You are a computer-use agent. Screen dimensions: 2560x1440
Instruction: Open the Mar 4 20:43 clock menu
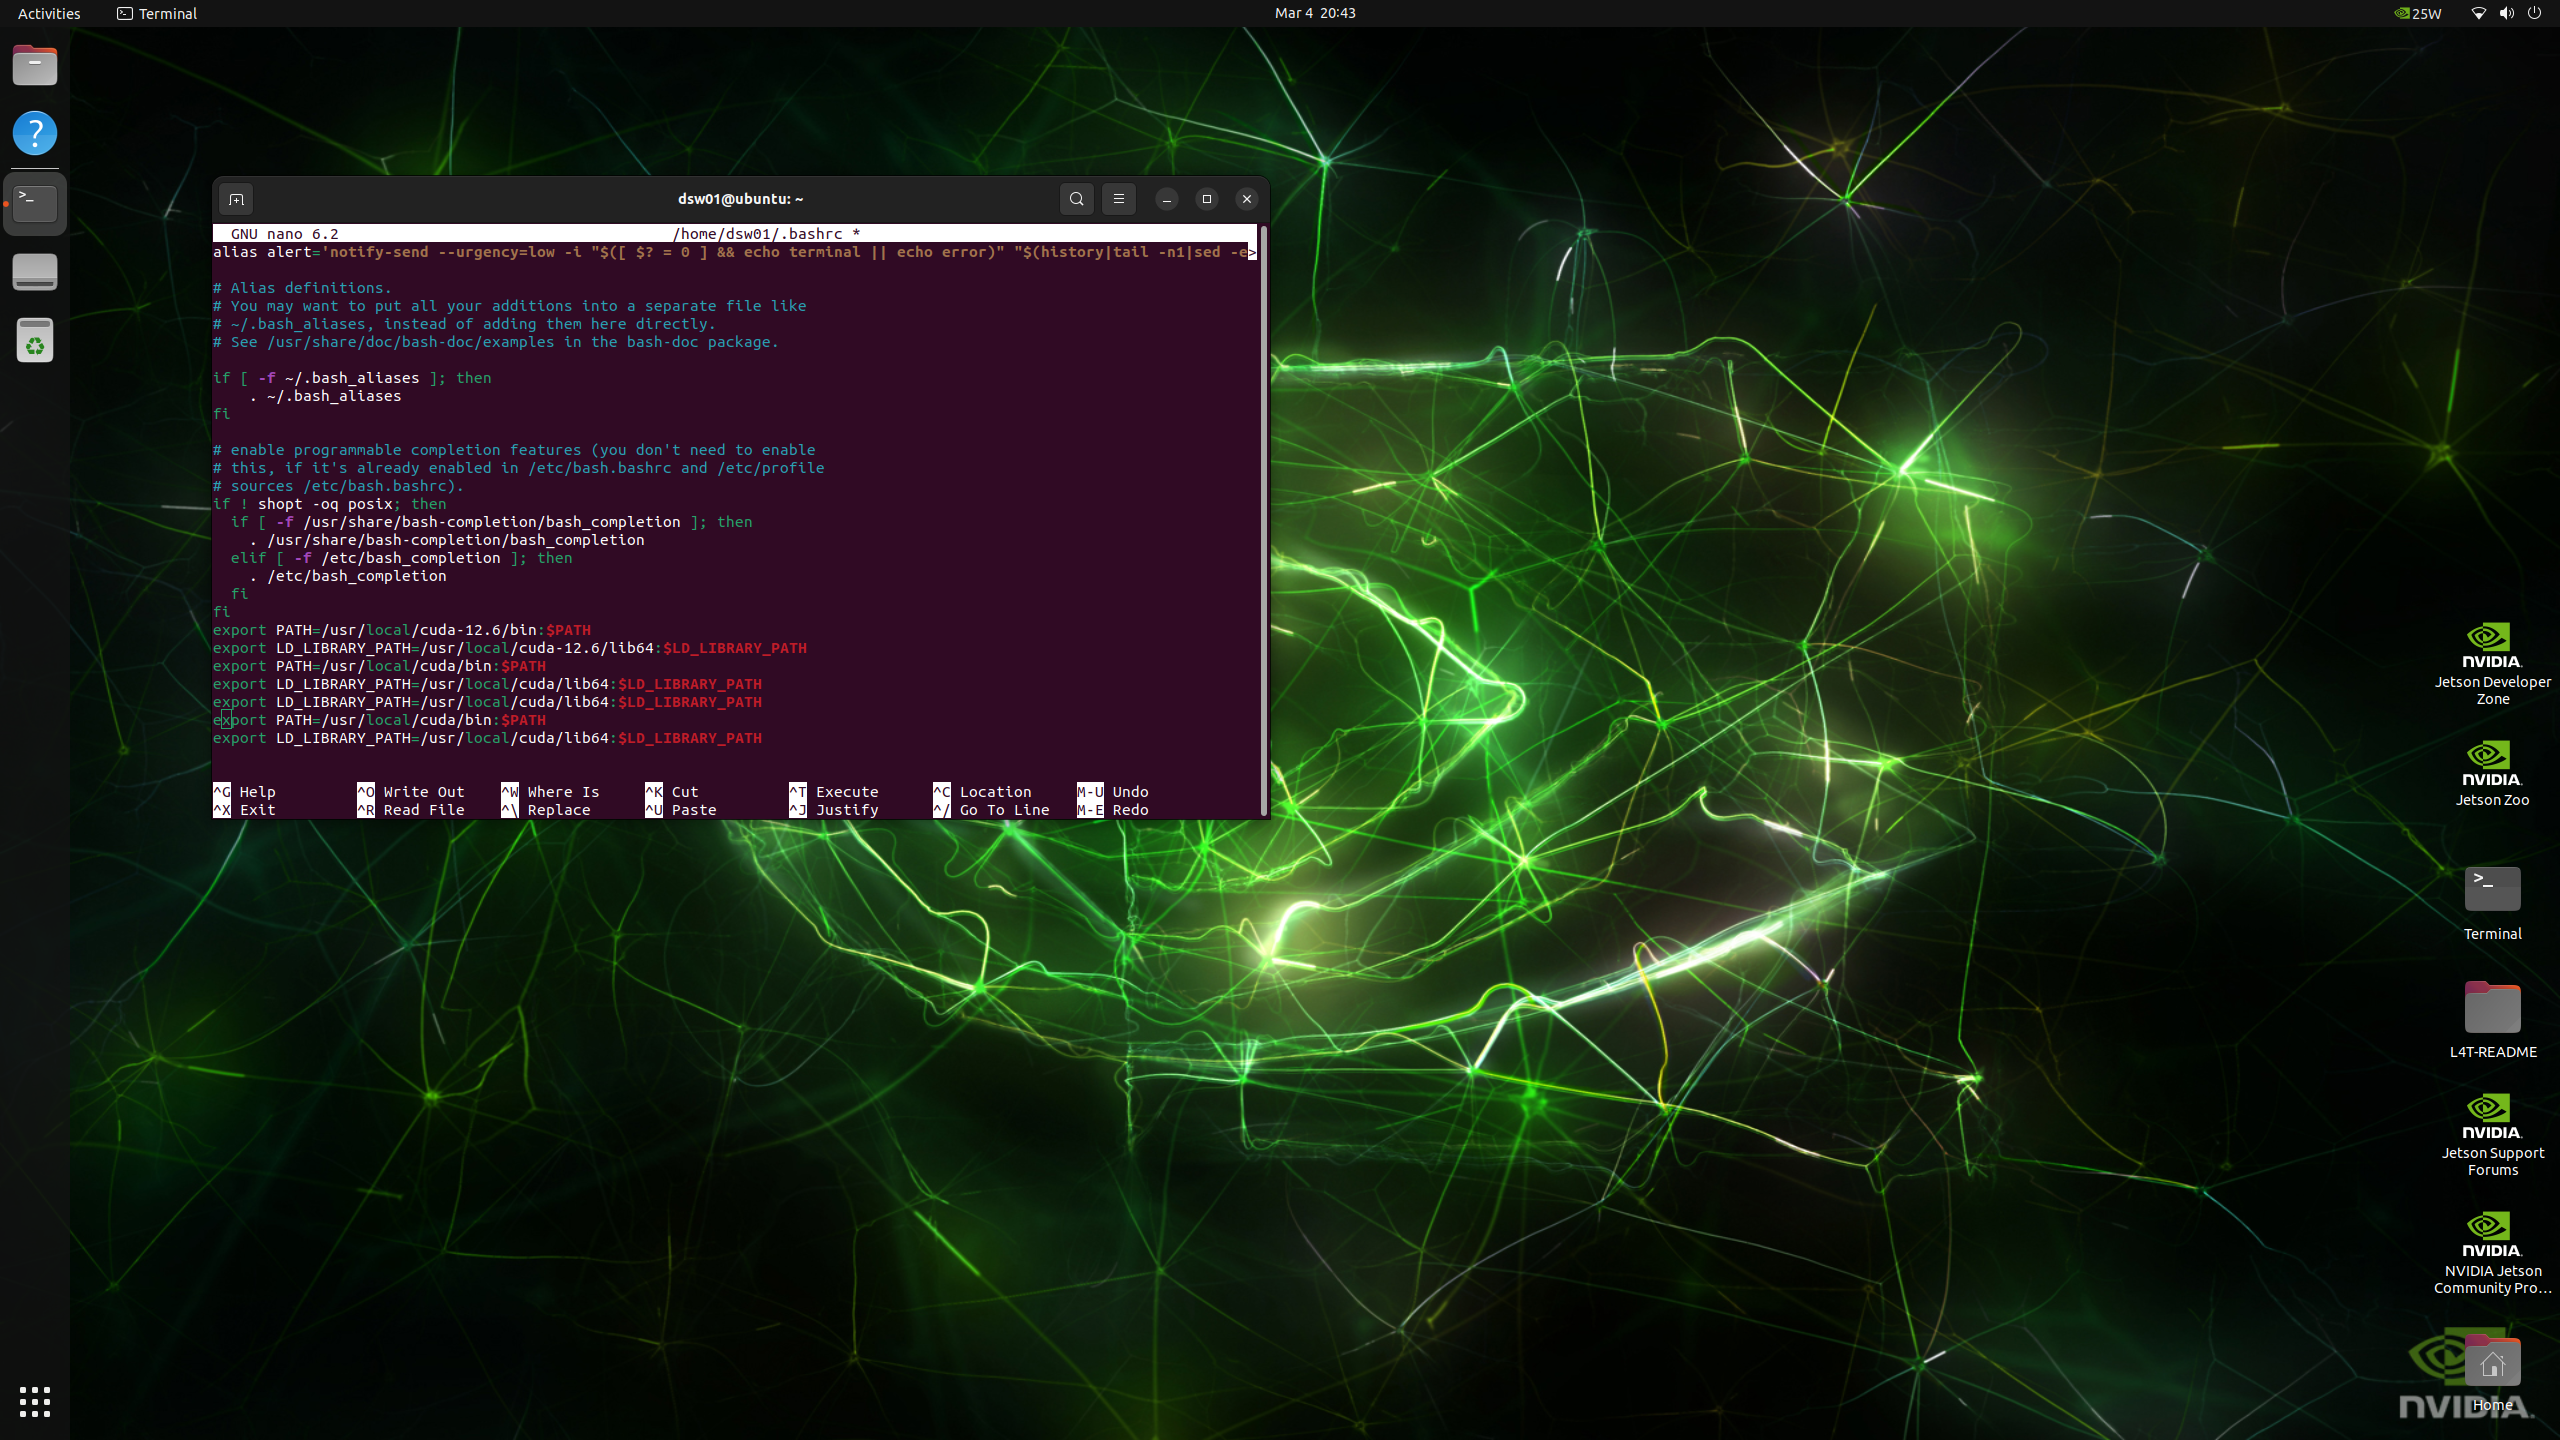[x=1314, y=13]
